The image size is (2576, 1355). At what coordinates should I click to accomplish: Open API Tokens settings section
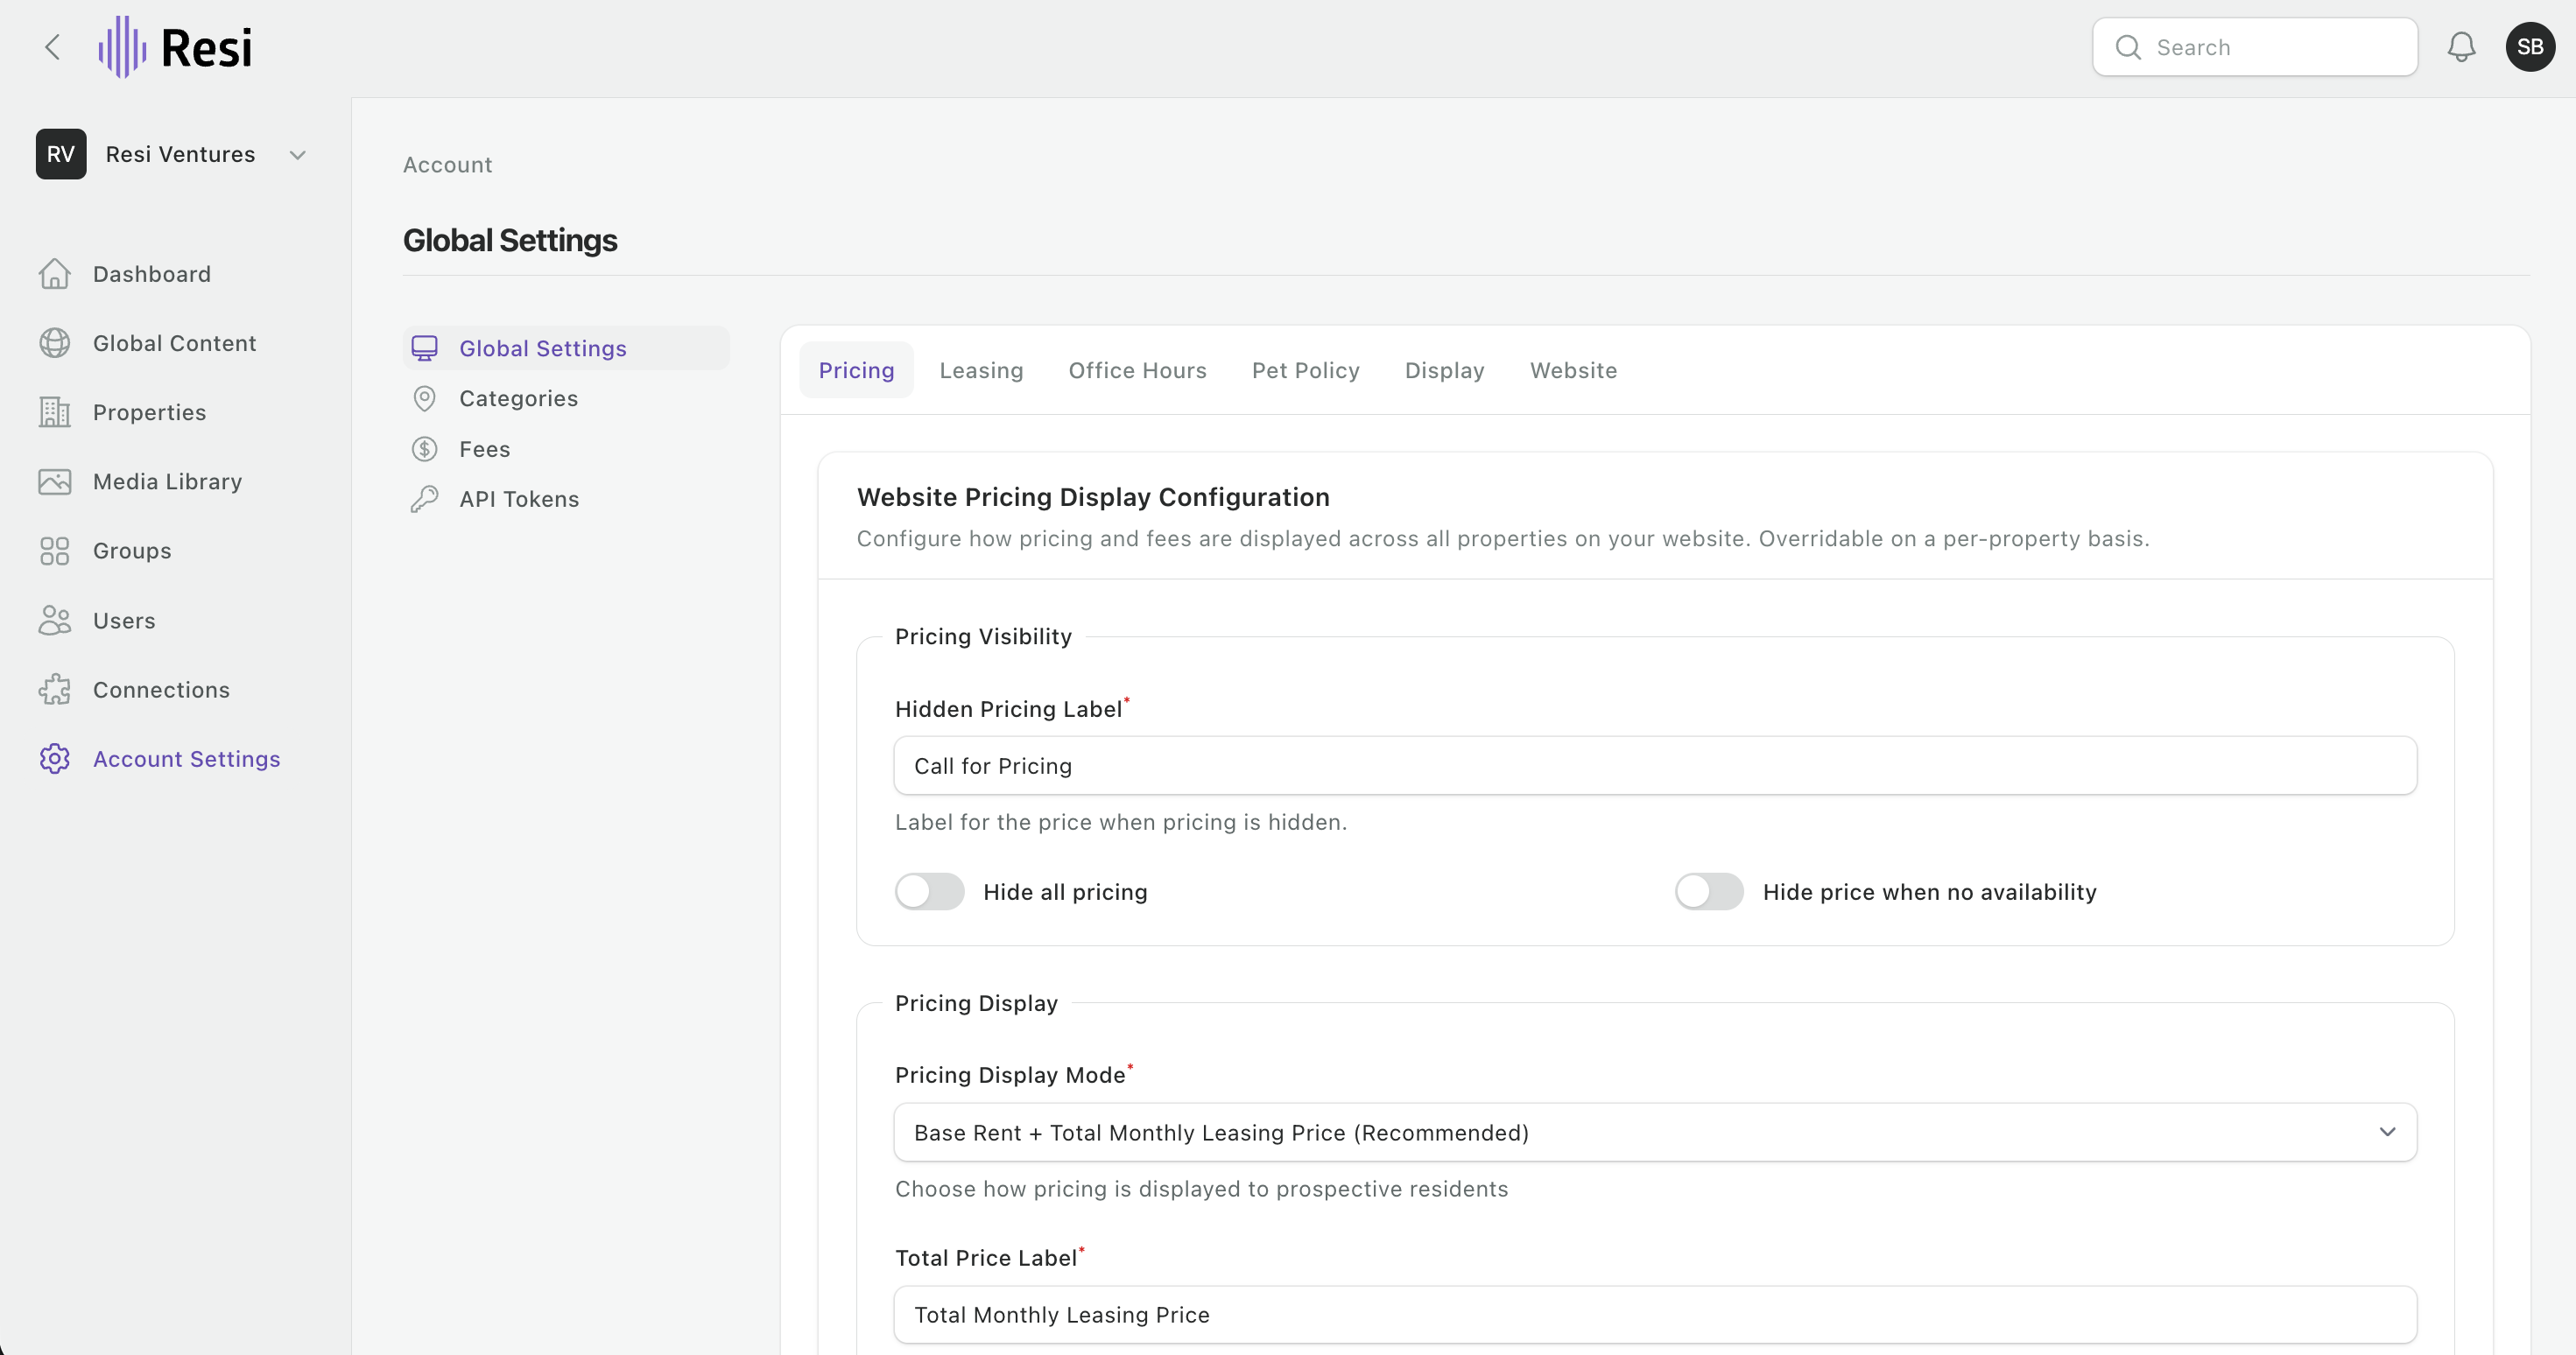(x=519, y=499)
